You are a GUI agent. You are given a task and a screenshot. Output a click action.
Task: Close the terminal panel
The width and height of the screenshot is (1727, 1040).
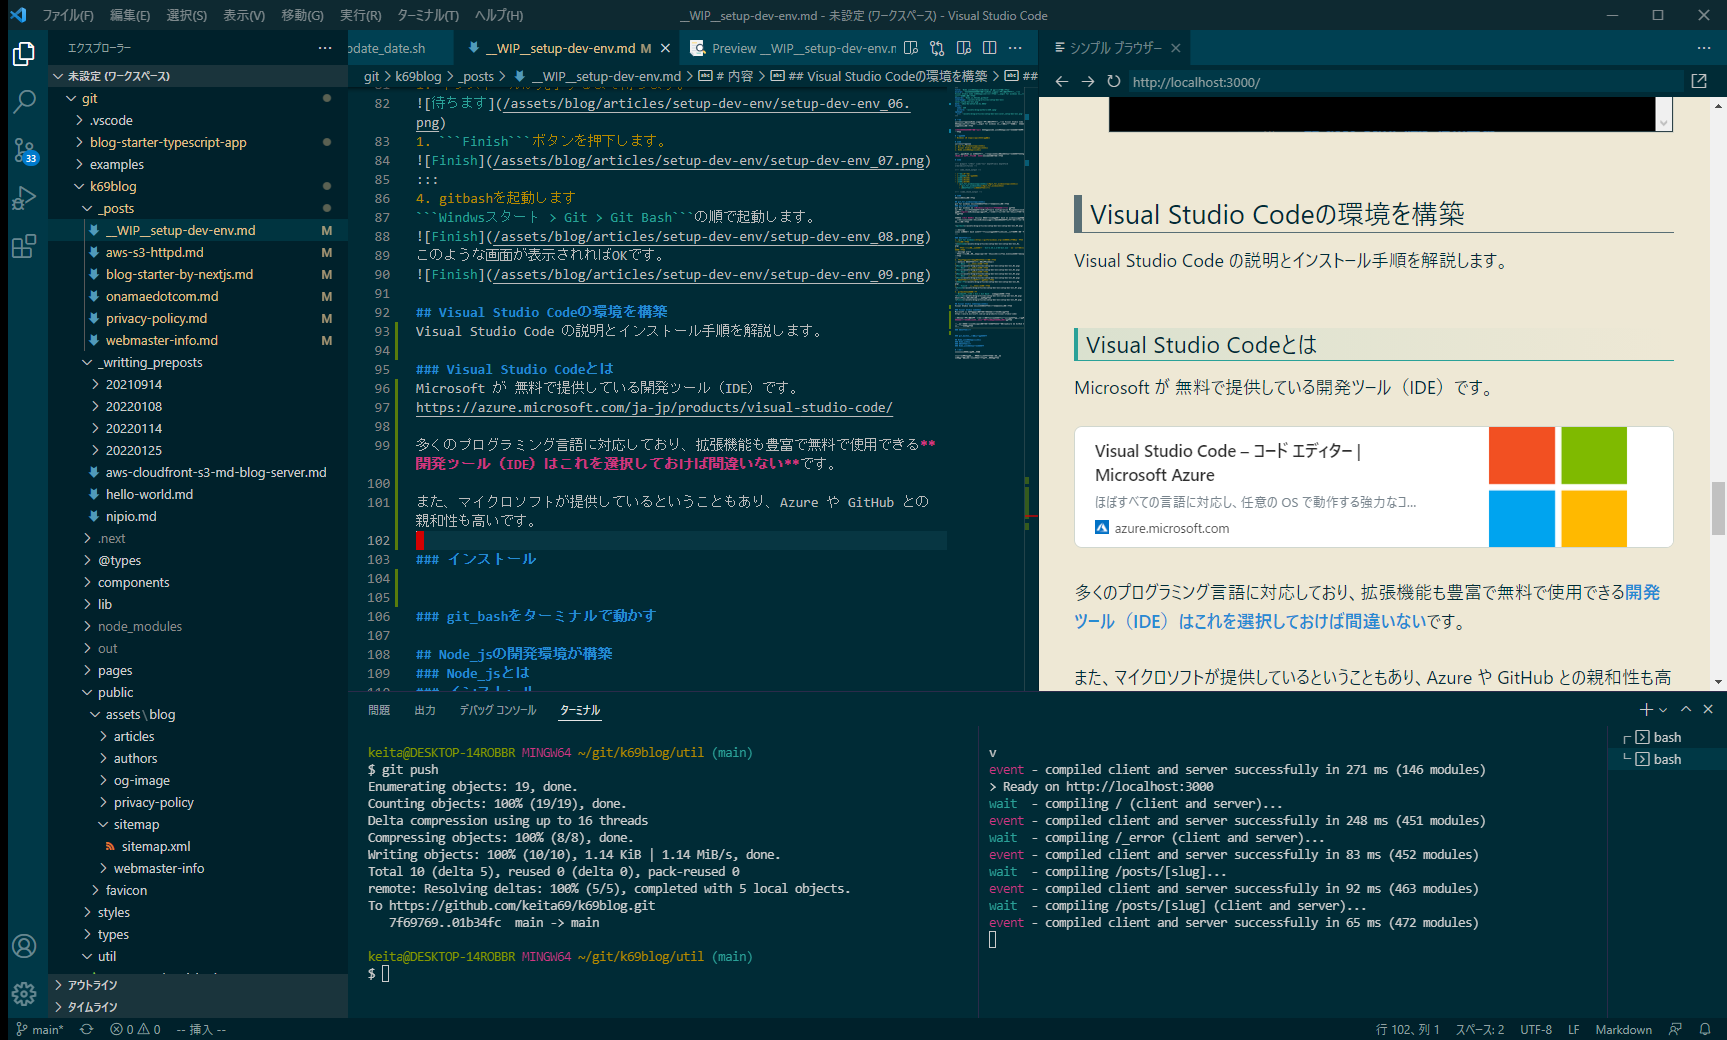(x=1708, y=709)
